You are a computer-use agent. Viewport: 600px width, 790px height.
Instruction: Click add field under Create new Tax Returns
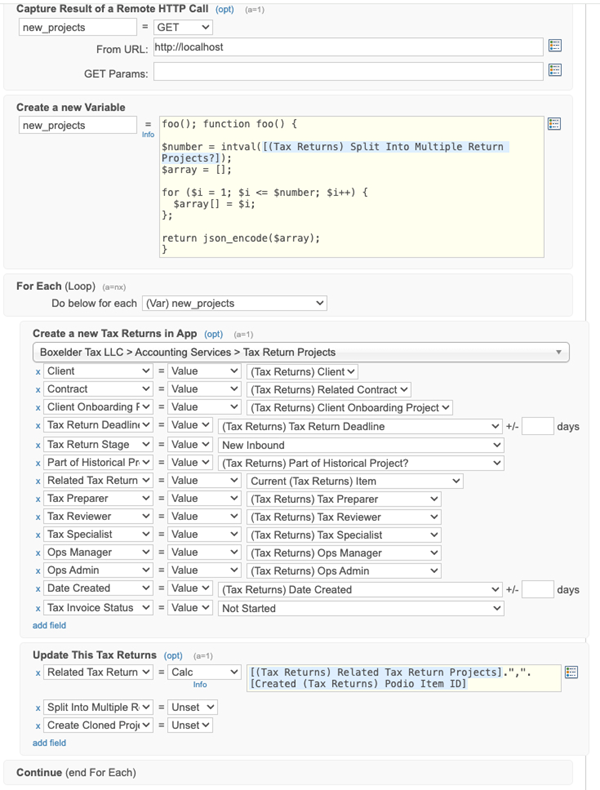pos(49,625)
